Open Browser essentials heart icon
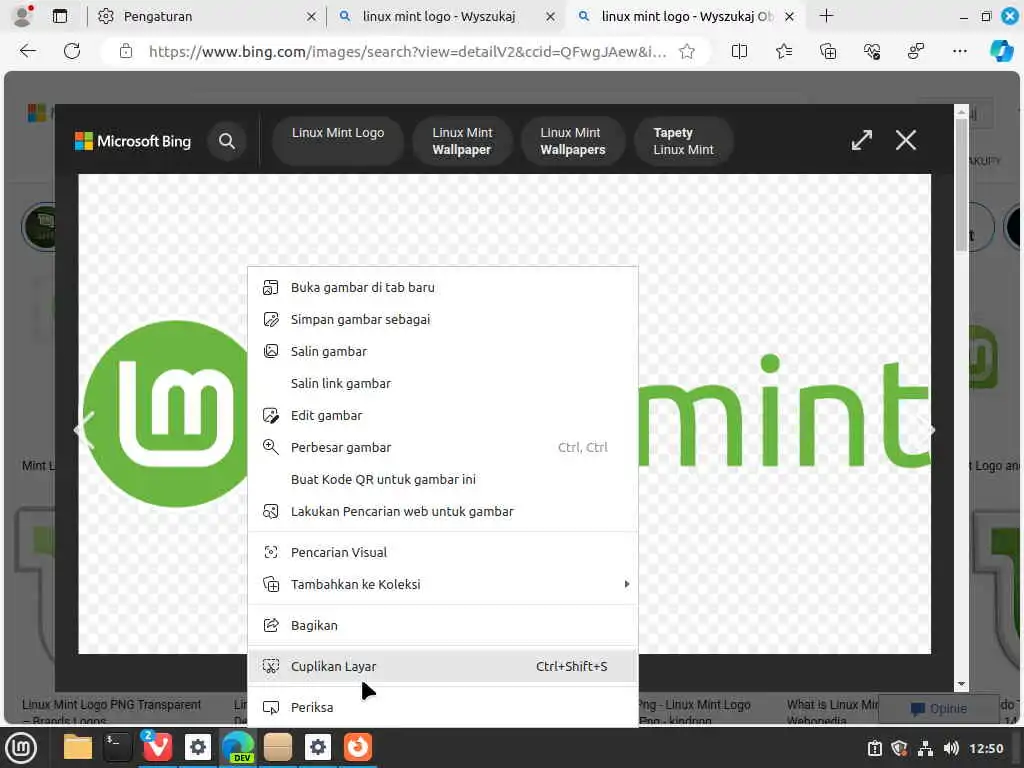The width and height of the screenshot is (1024, 768). [872, 51]
